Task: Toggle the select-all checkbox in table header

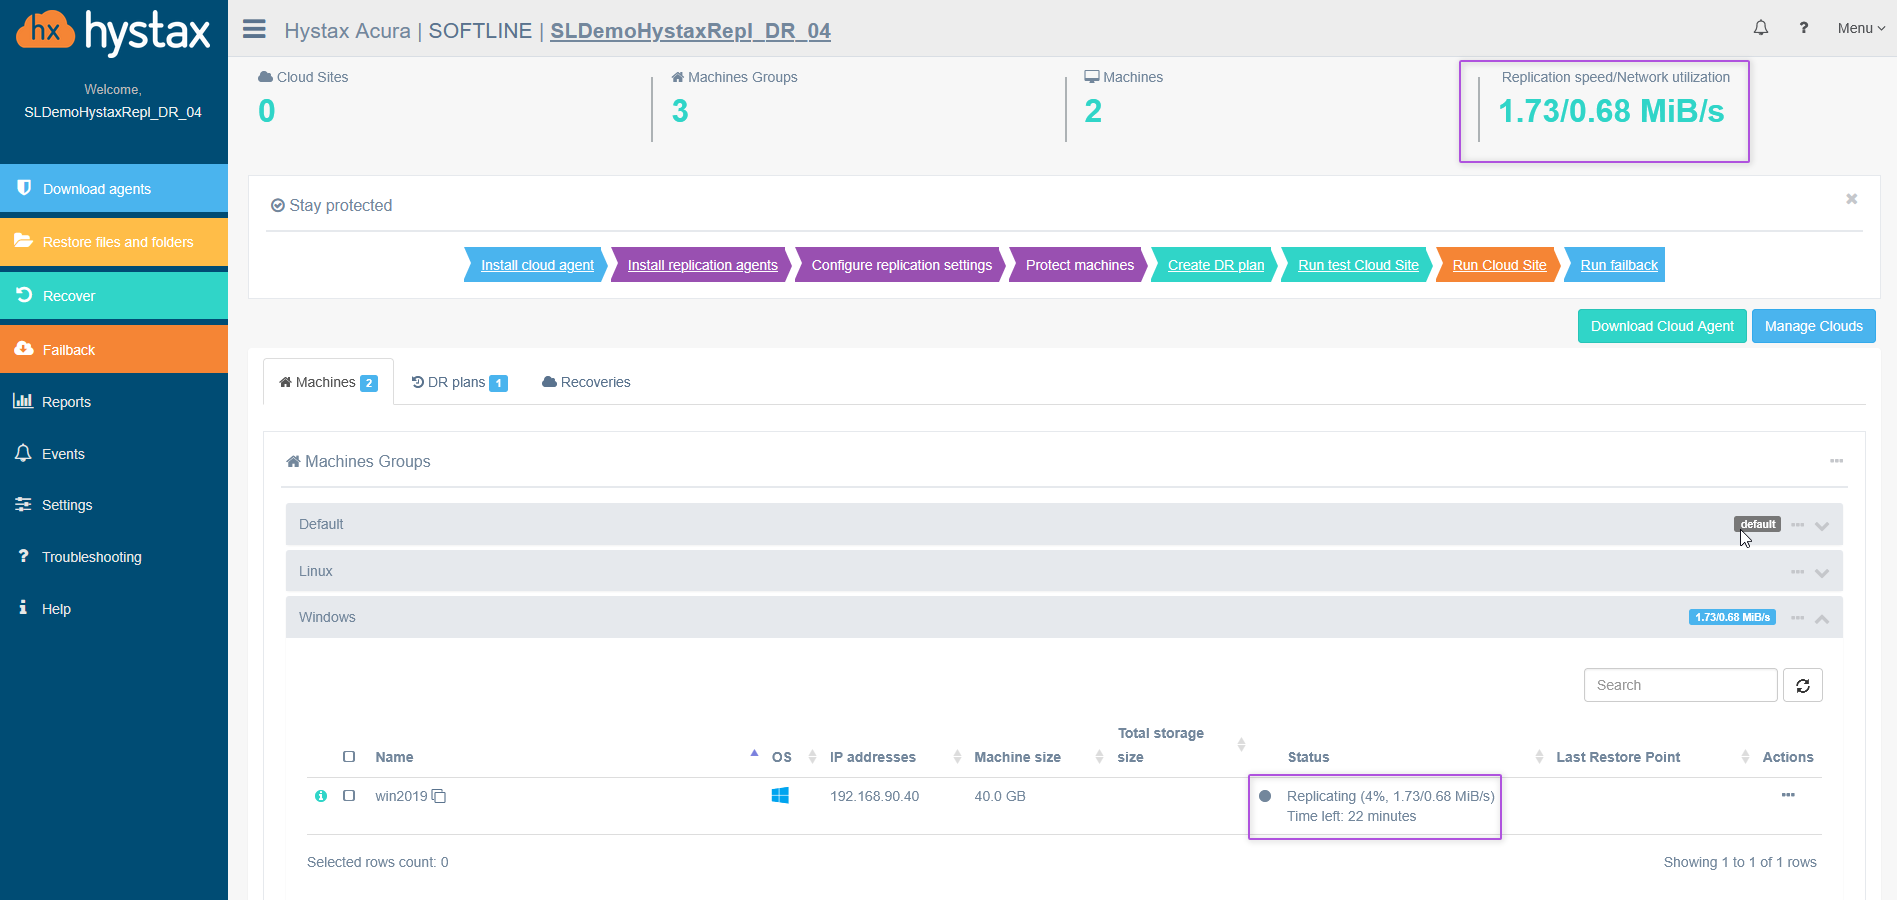Action: click(x=349, y=757)
